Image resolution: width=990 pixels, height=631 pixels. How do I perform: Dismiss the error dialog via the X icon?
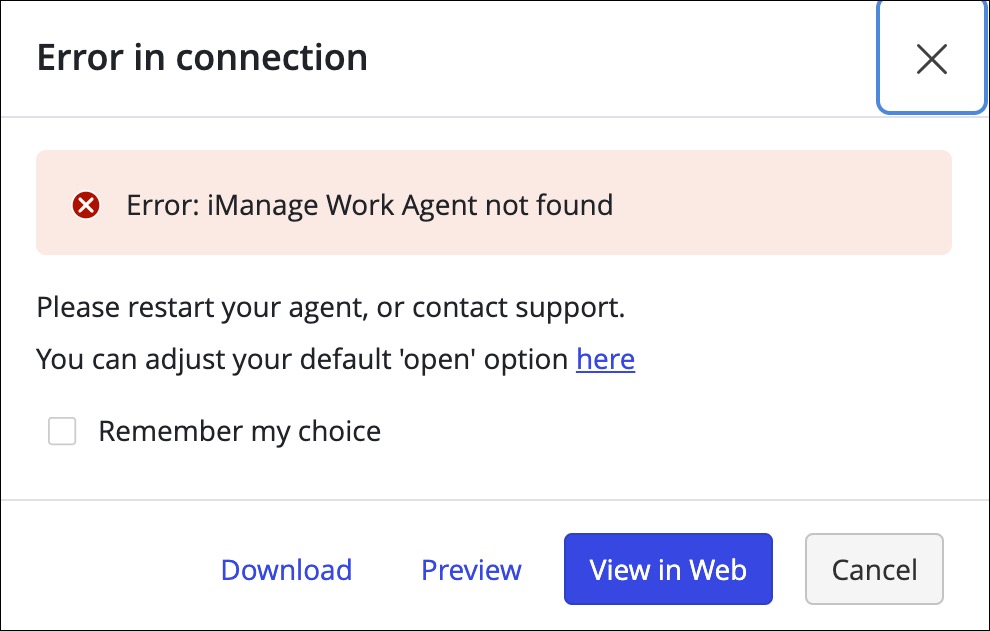(x=931, y=58)
